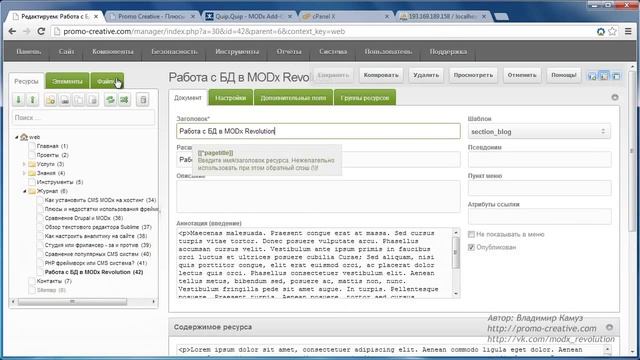This screenshot has height=360, width=640.
Task: Create a new static resource via the tree toolbar icon
Action: click(93, 100)
